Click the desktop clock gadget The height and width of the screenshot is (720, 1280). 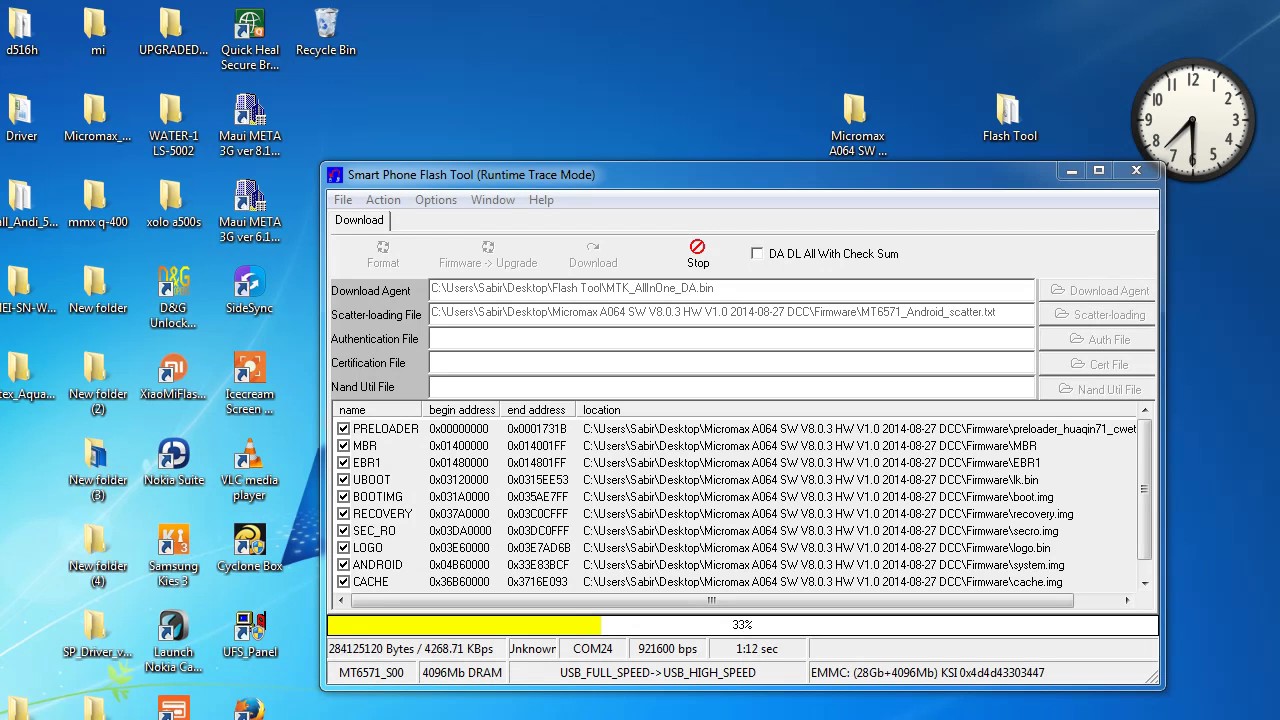pos(1194,121)
